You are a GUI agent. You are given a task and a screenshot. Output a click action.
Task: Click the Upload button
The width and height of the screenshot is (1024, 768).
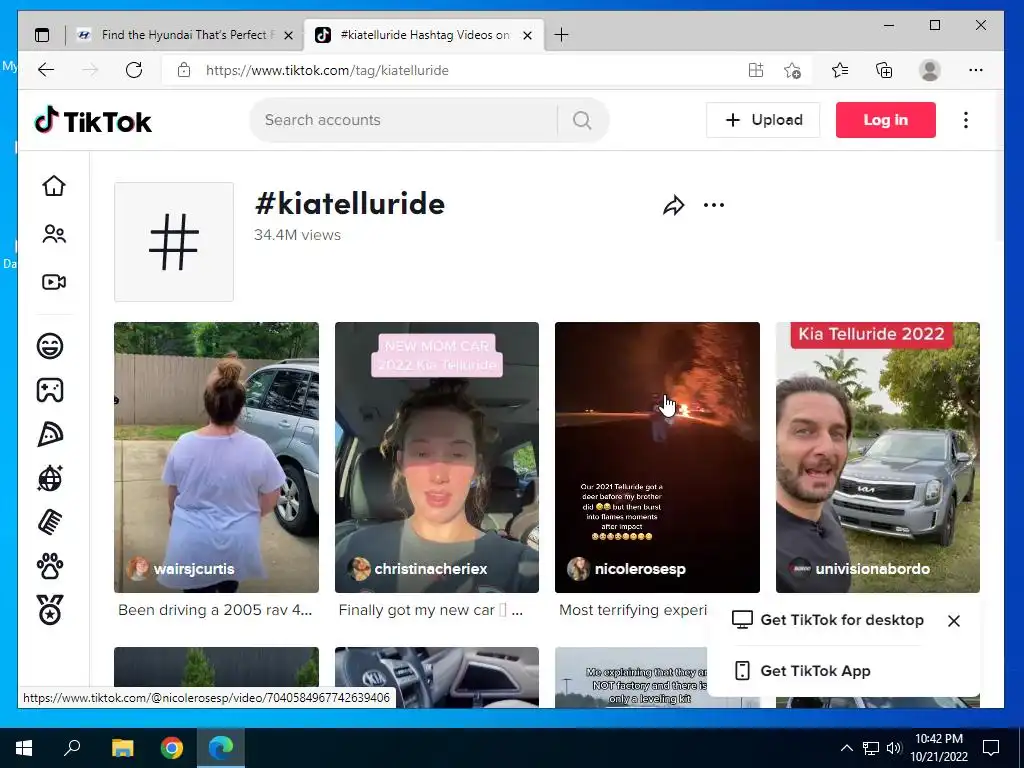pos(763,120)
